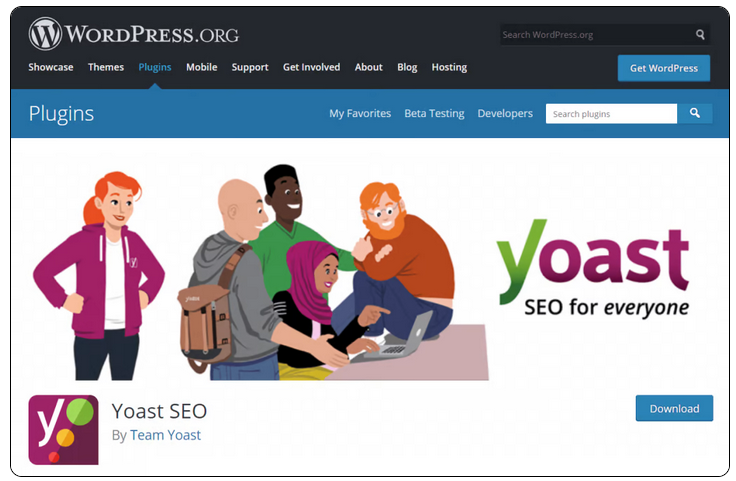
Task: Click the WordPress.org logo
Action: (134, 34)
